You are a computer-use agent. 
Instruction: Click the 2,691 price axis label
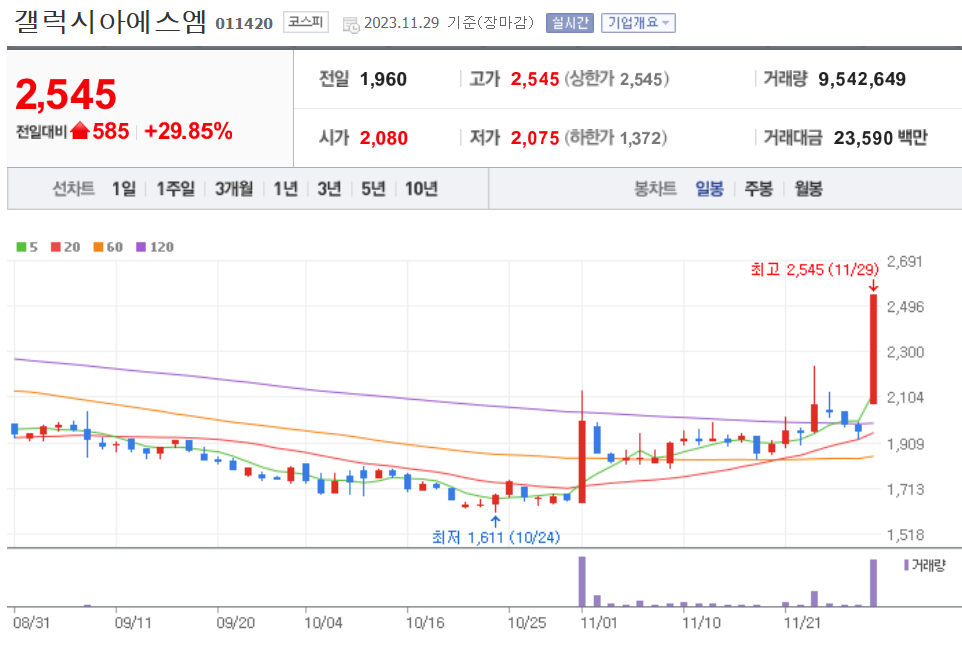[x=905, y=261]
